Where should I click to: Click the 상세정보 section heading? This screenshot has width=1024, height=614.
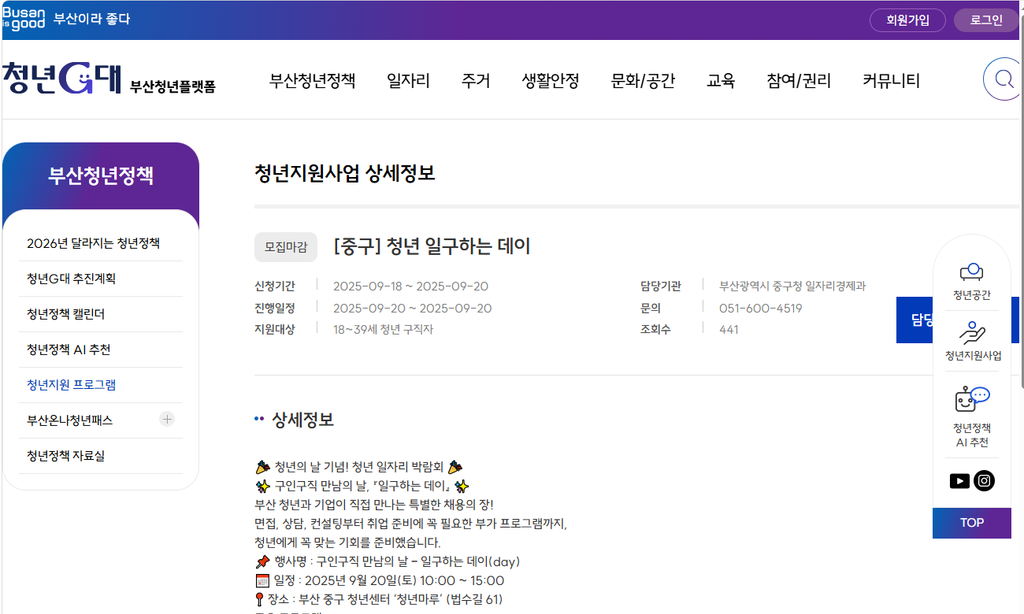(302, 419)
